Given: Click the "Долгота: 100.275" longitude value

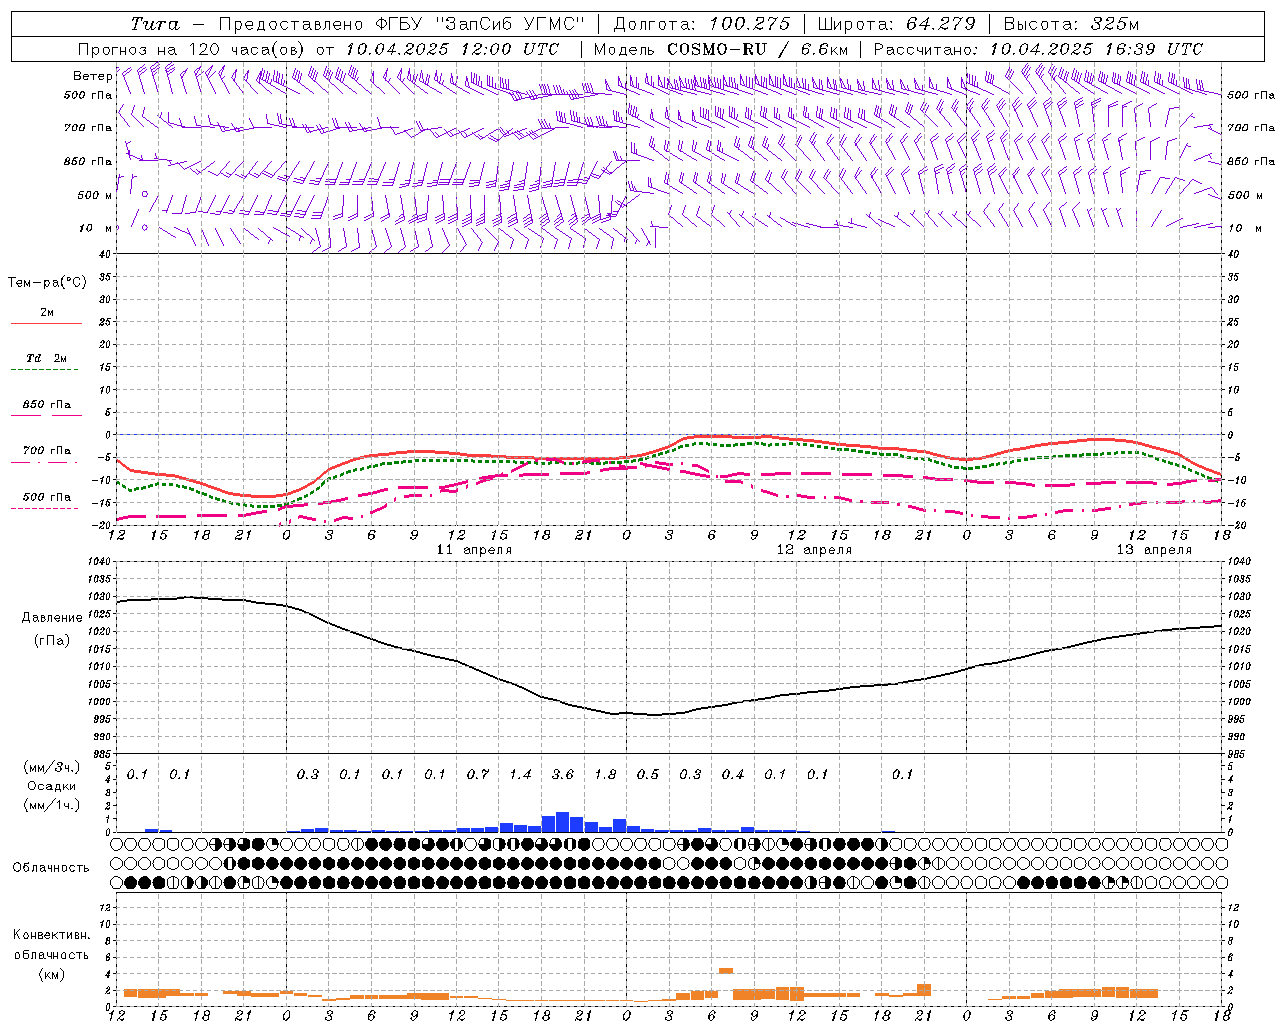Looking at the screenshot, I should point(702,24).
